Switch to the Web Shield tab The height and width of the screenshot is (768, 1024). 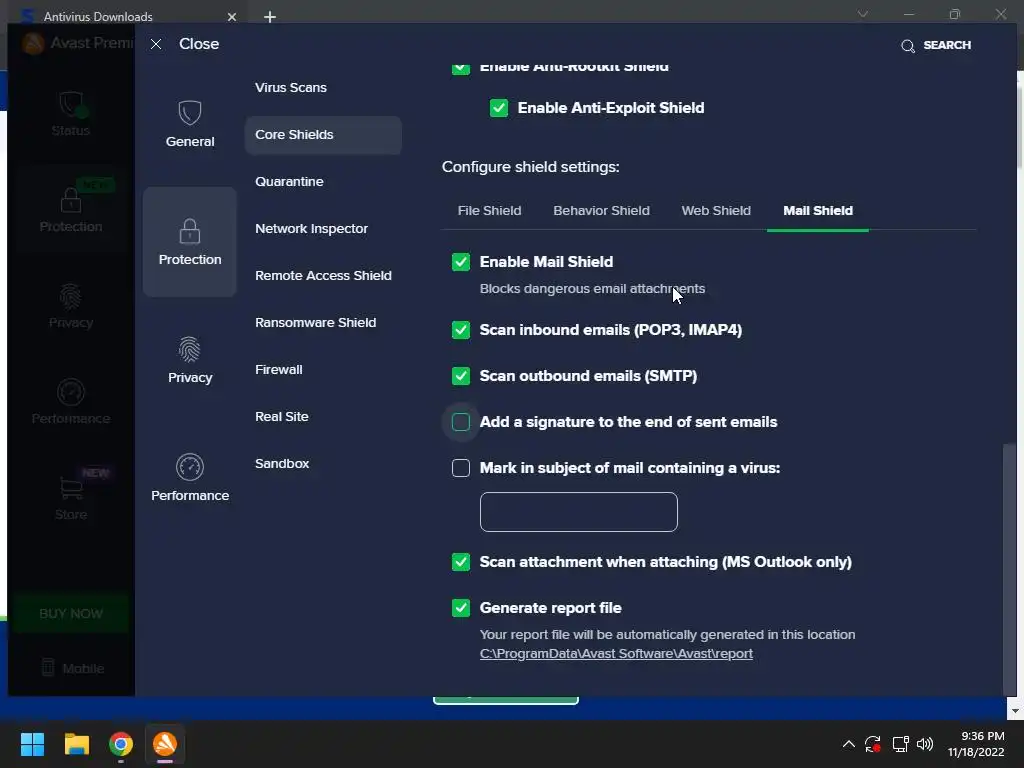click(x=716, y=210)
